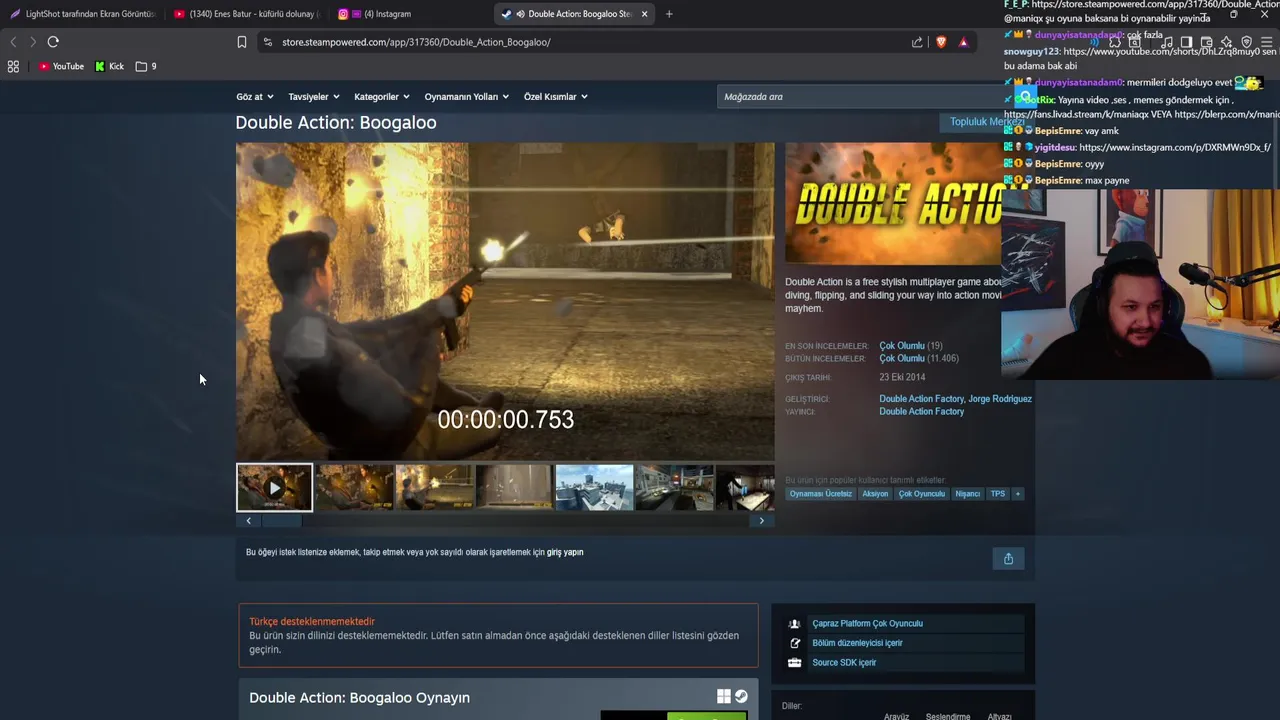This screenshot has width=1280, height=720.
Task: Select the TPS tag
Action: click(x=998, y=494)
